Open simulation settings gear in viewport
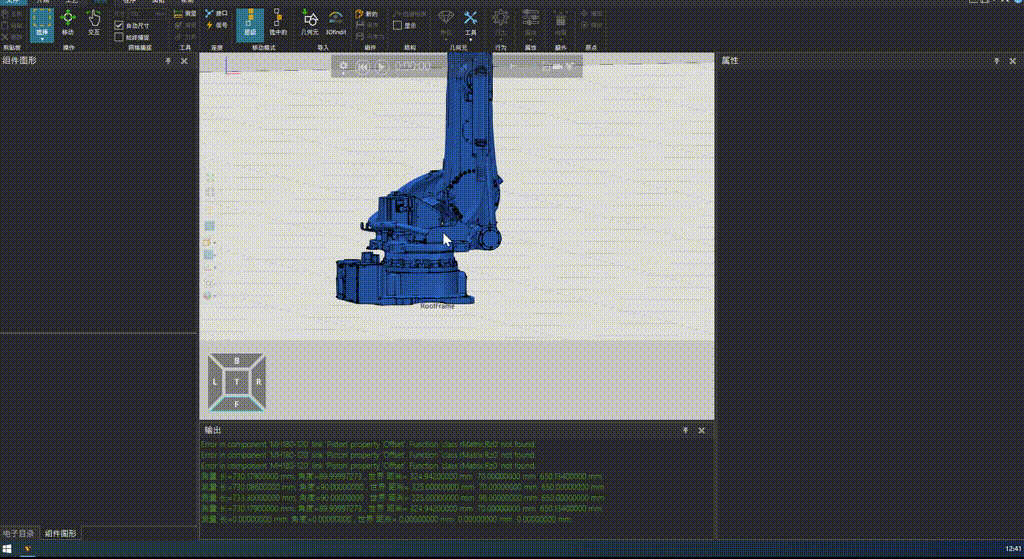1024x559 pixels. tap(344, 66)
